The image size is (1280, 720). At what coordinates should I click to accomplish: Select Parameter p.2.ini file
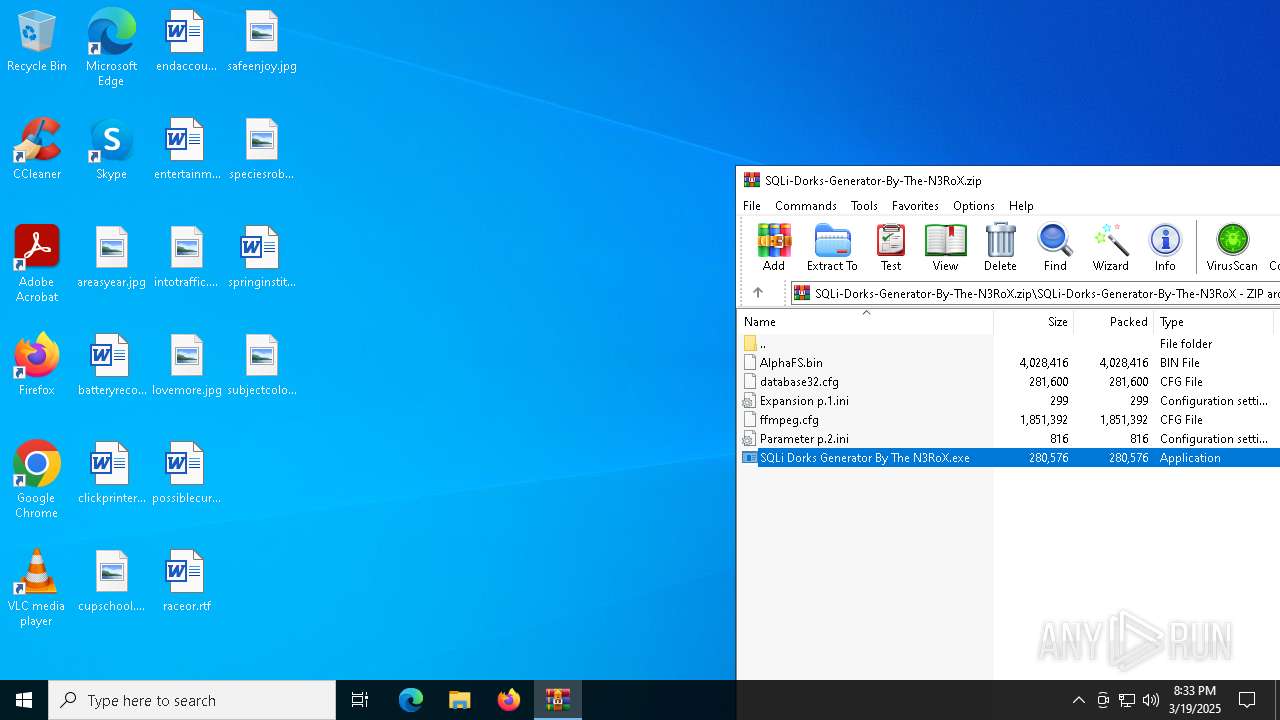[x=1009, y=438]
